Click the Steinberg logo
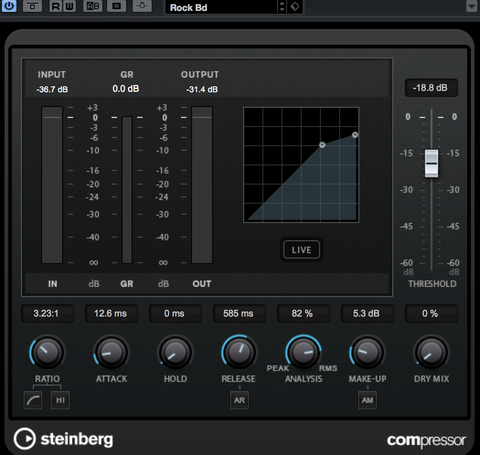The width and height of the screenshot is (480, 455). pos(63,439)
